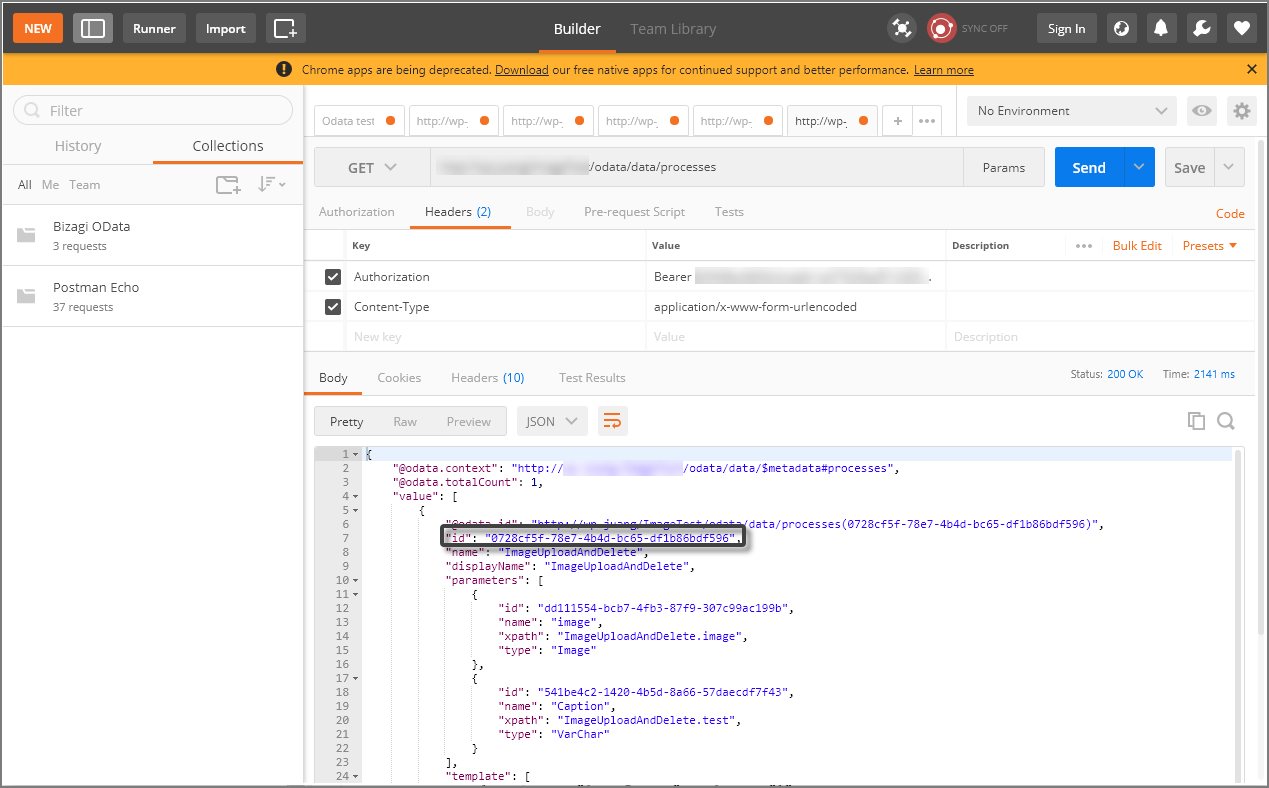This screenshot has width=1269, height=788.
Task: Open the Postman Echo collection
Action: pos(153,296)
